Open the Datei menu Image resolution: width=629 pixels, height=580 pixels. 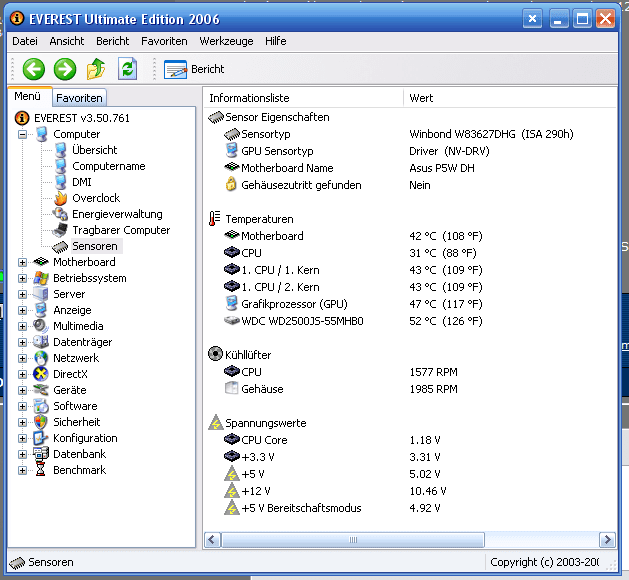tap(25, 41)
